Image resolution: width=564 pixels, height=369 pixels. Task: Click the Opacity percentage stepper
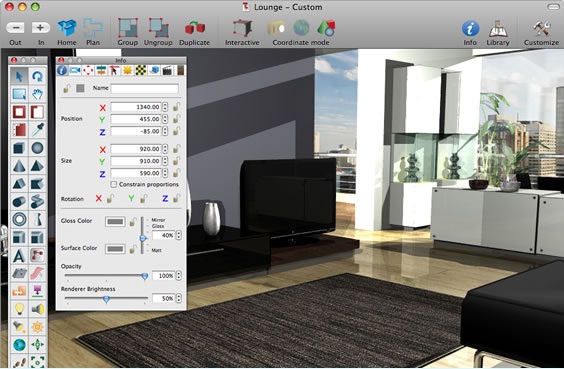tap(179, 276)
